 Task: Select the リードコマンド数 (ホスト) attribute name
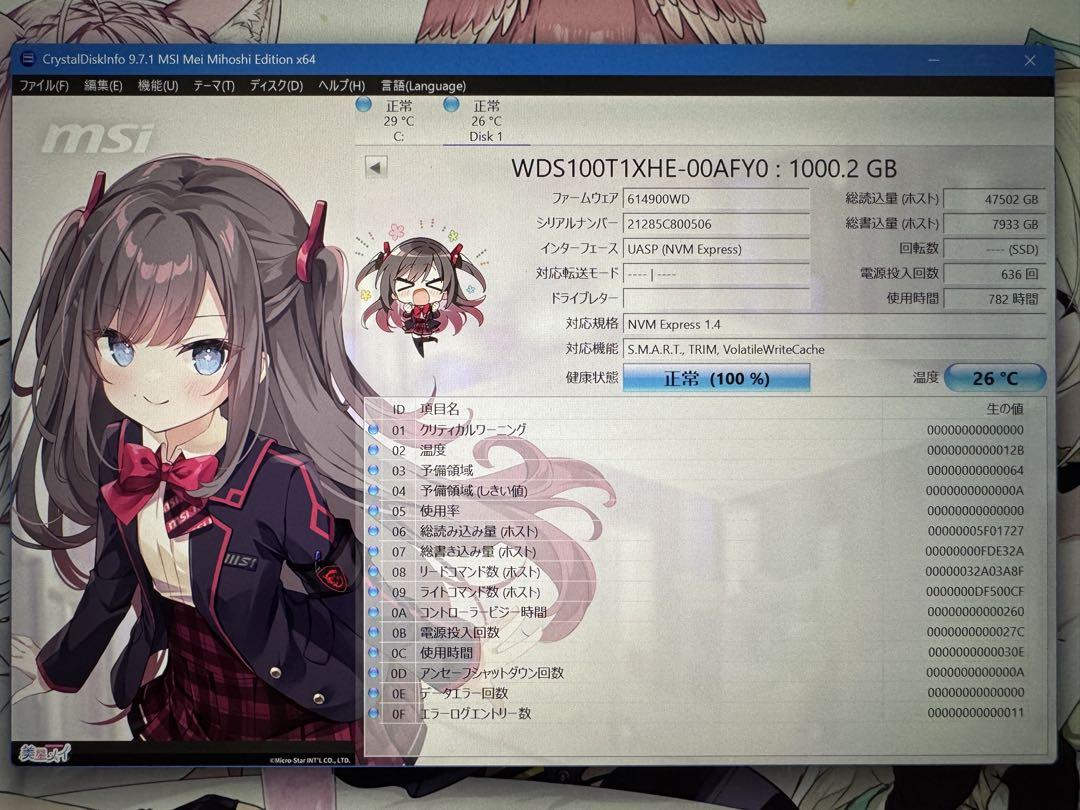pyautogui.click(x=479, y=572)
